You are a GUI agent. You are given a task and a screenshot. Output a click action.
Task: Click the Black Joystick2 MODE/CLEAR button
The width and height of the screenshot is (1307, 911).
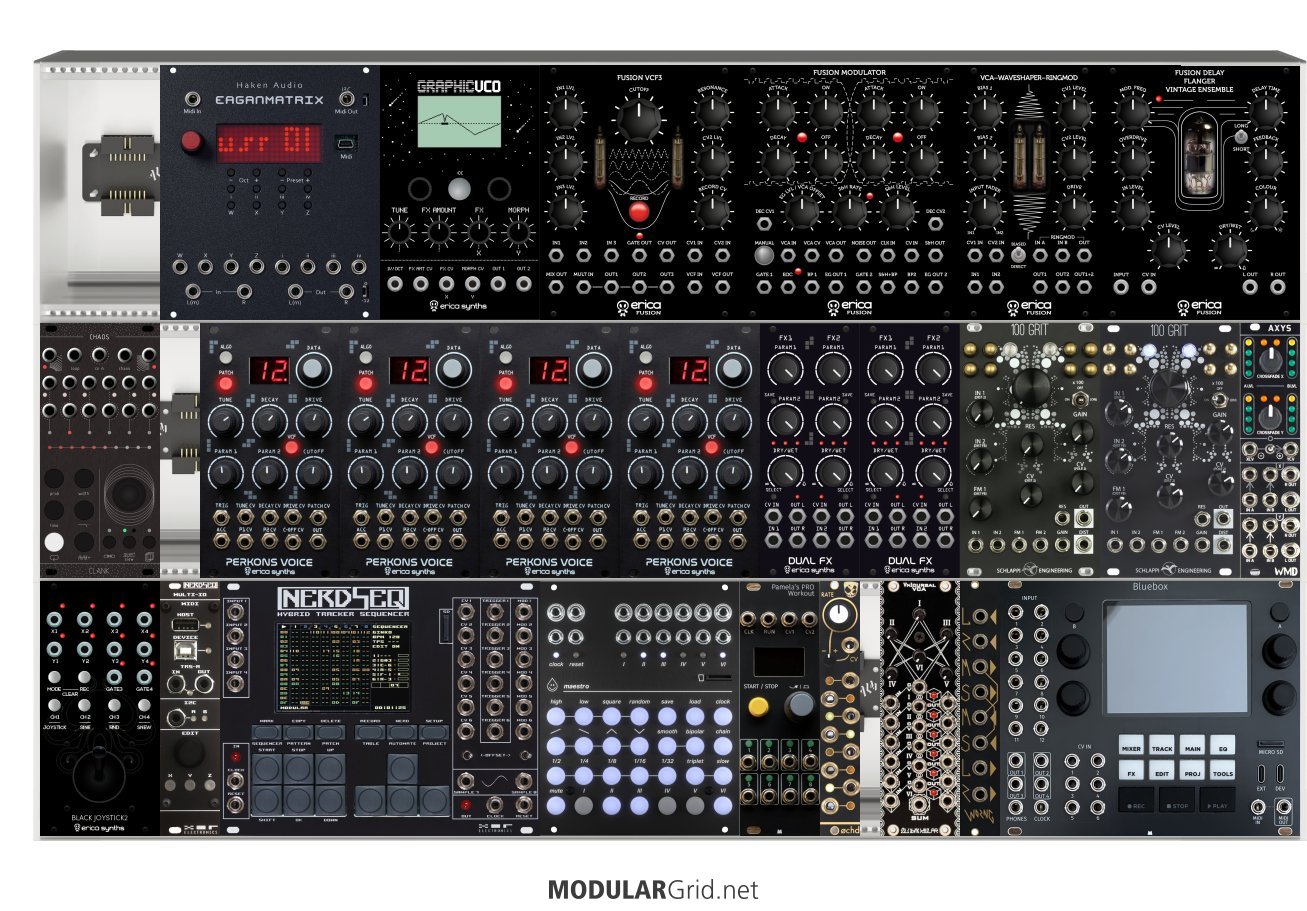pyautogui.click(x=55, y=678)
